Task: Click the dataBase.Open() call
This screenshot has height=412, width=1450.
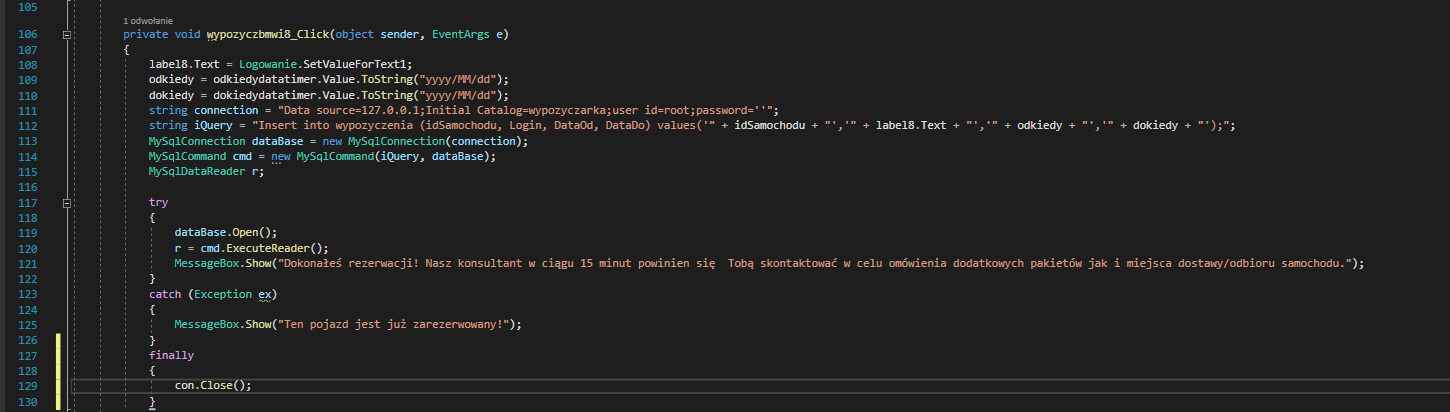Action: [212, 232]
